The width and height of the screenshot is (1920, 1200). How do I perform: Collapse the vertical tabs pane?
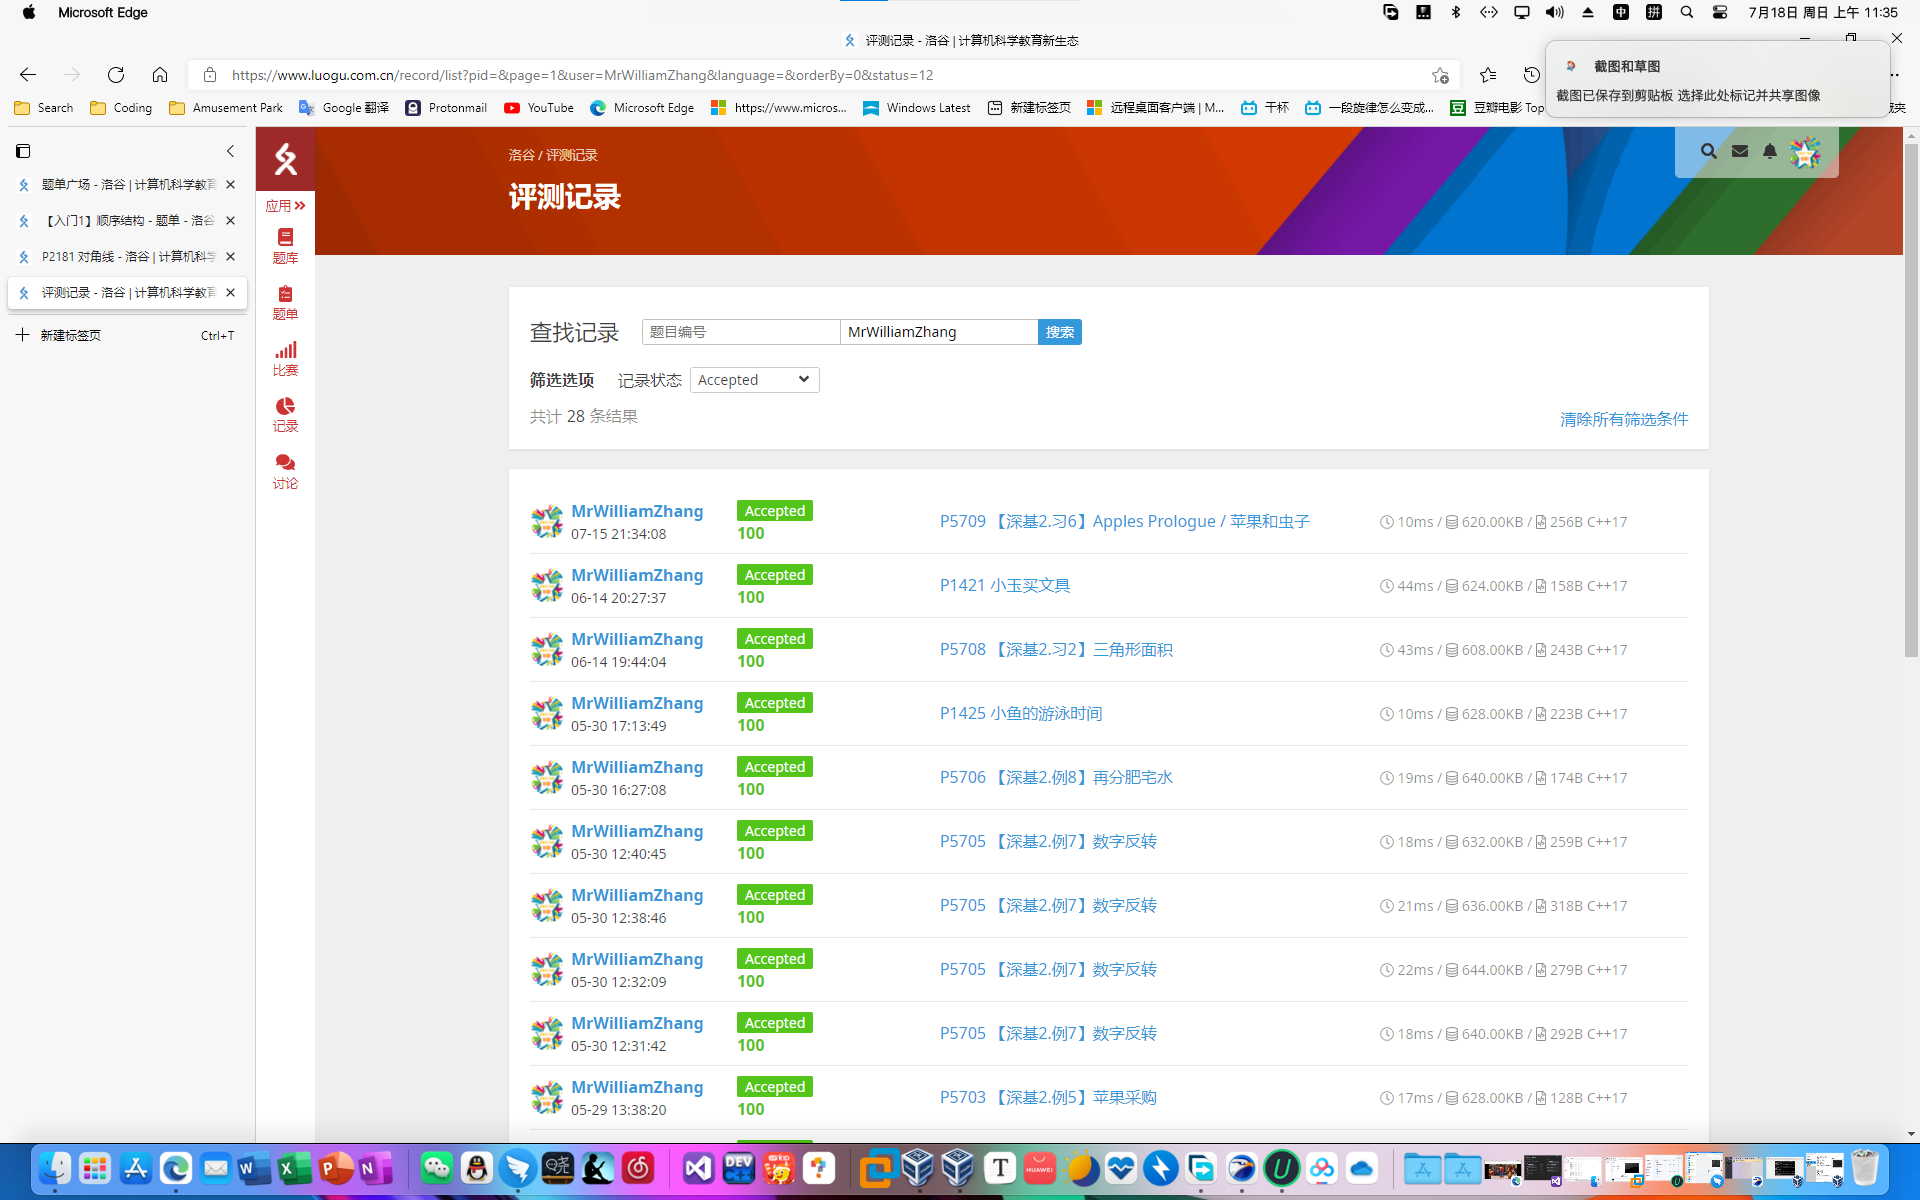tap(230, 151)
